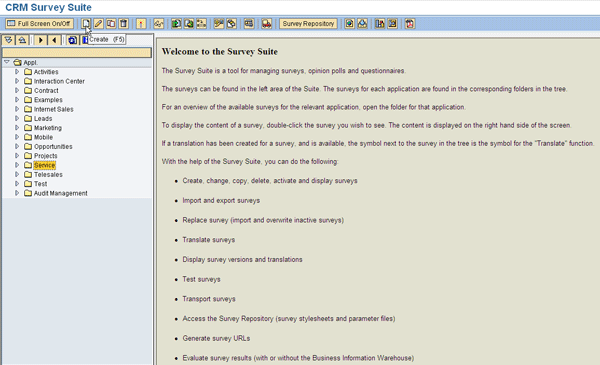This screenshot has width=600, height=365.
Task: Expand the Mobile folder arrow
Action: pos(17,137)
